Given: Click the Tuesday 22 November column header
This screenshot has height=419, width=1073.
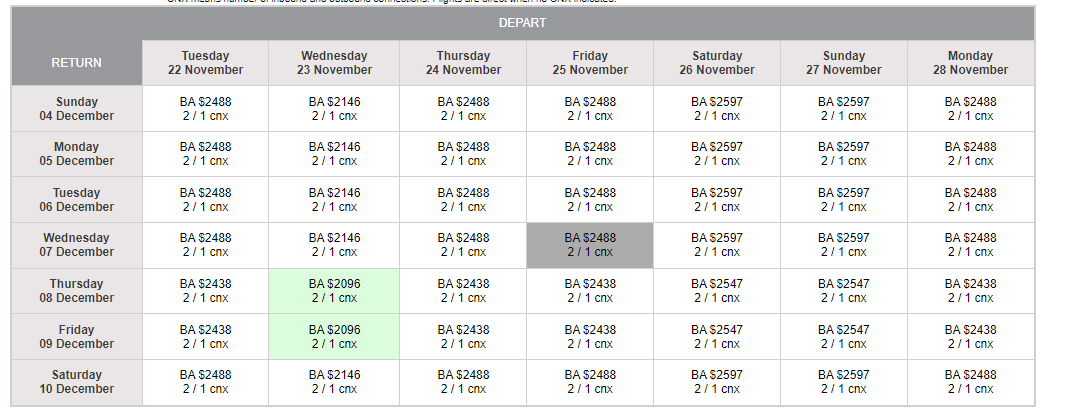Looking at the screenshot, I should [x=206, y=63].
